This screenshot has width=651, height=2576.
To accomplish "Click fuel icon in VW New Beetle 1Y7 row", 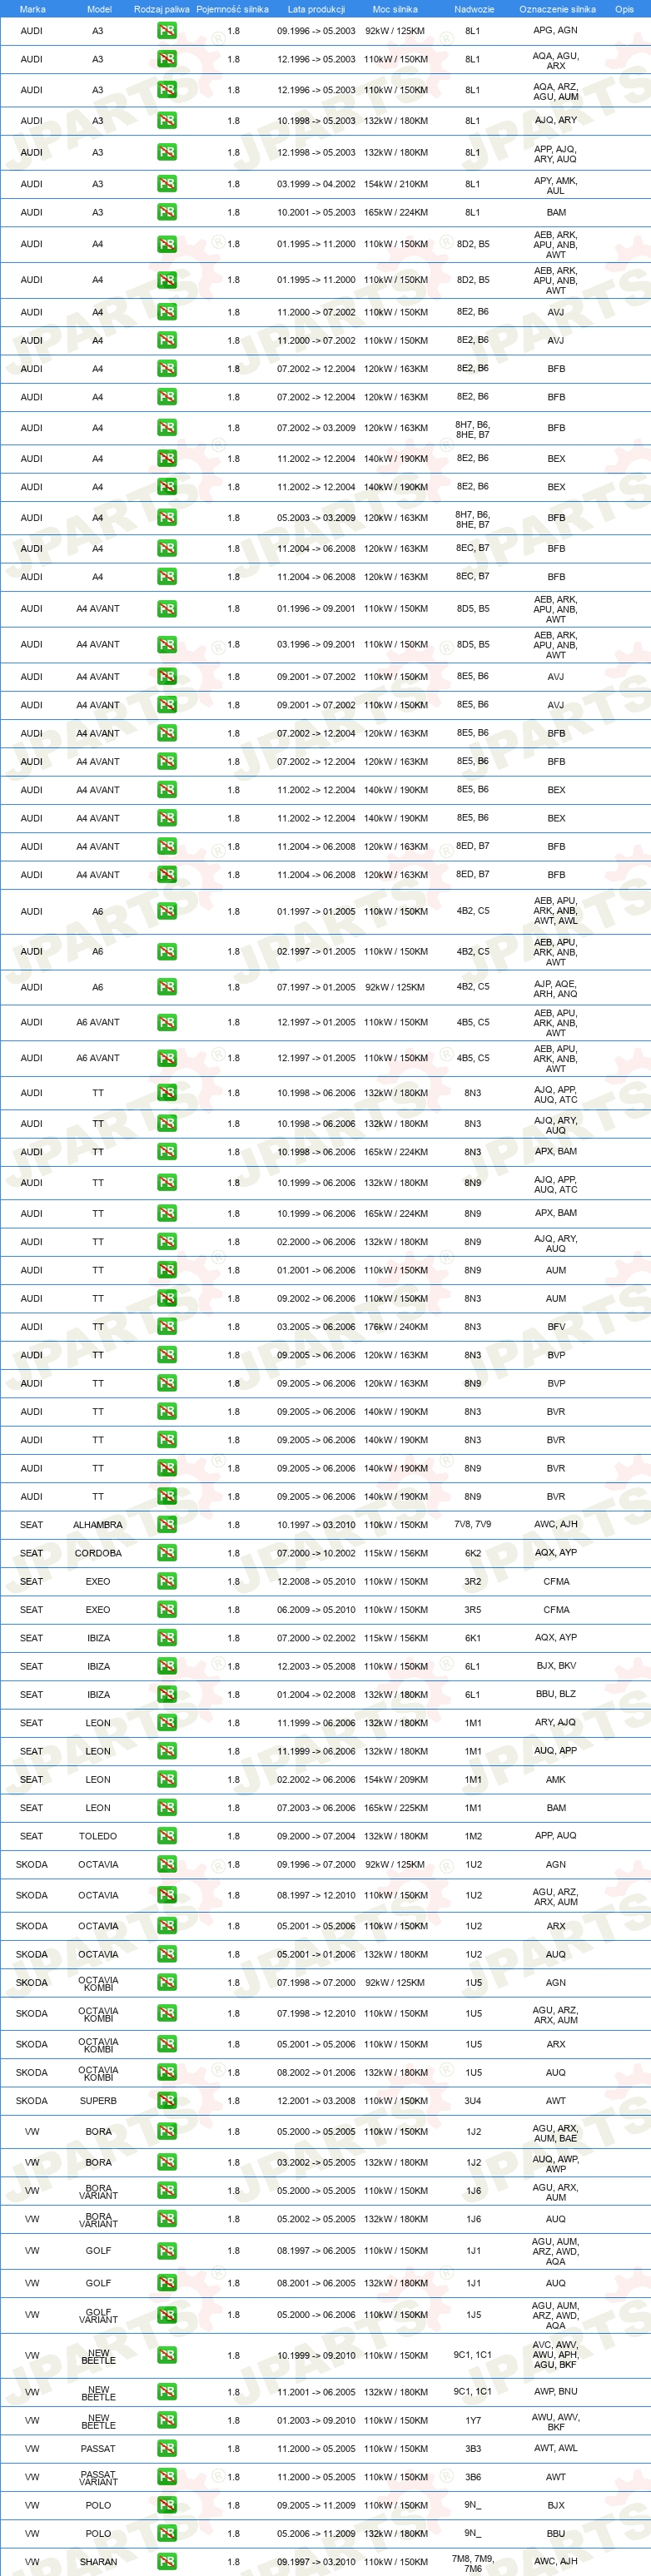I will pos(167,2421).
